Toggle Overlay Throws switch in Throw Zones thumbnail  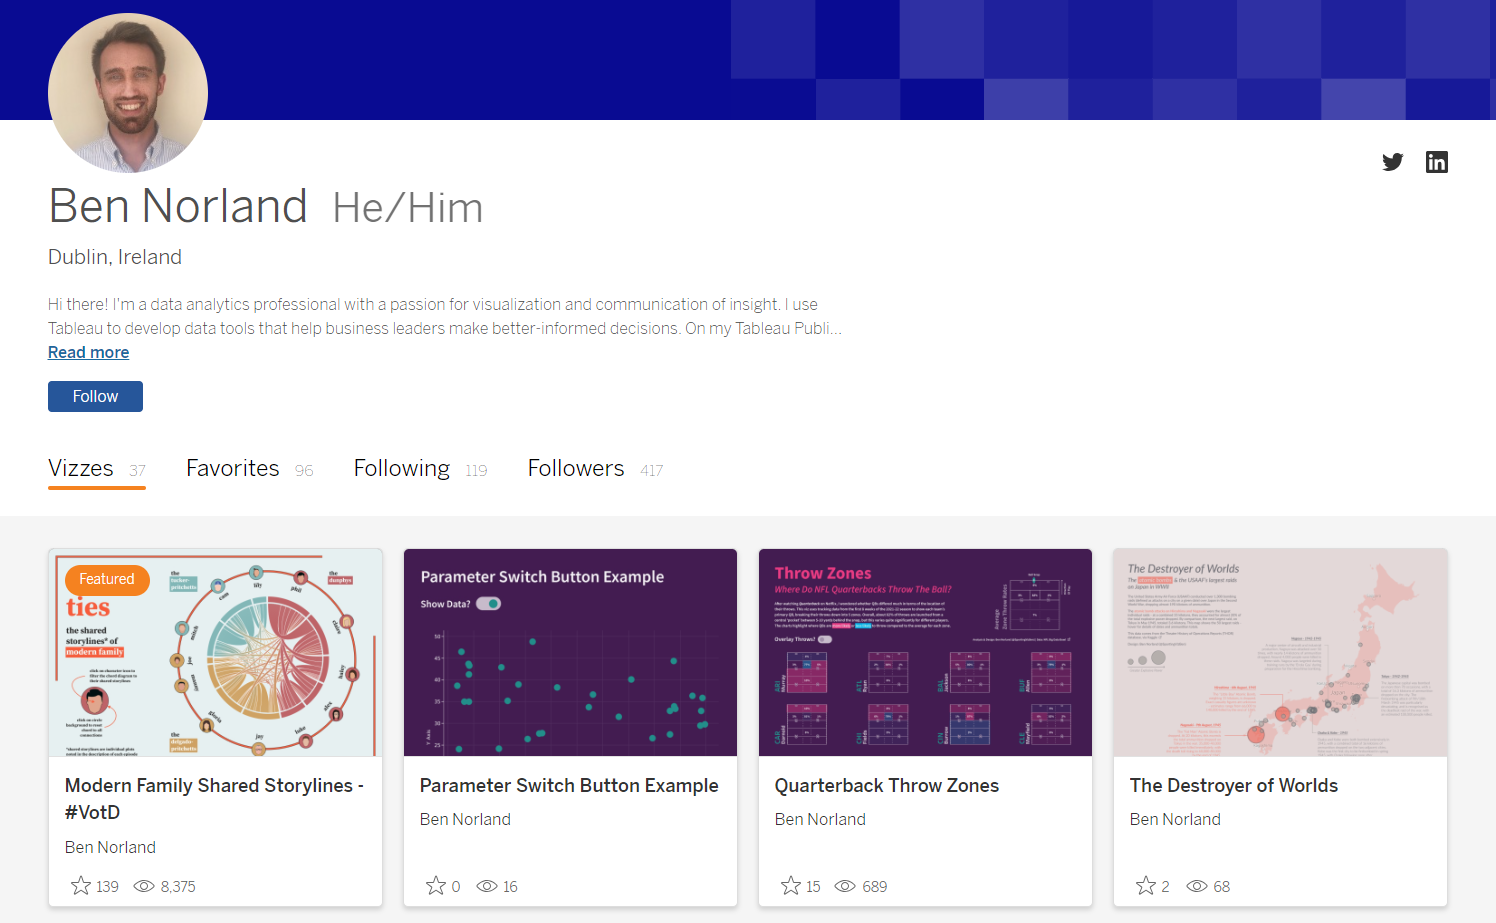(825, 639)
